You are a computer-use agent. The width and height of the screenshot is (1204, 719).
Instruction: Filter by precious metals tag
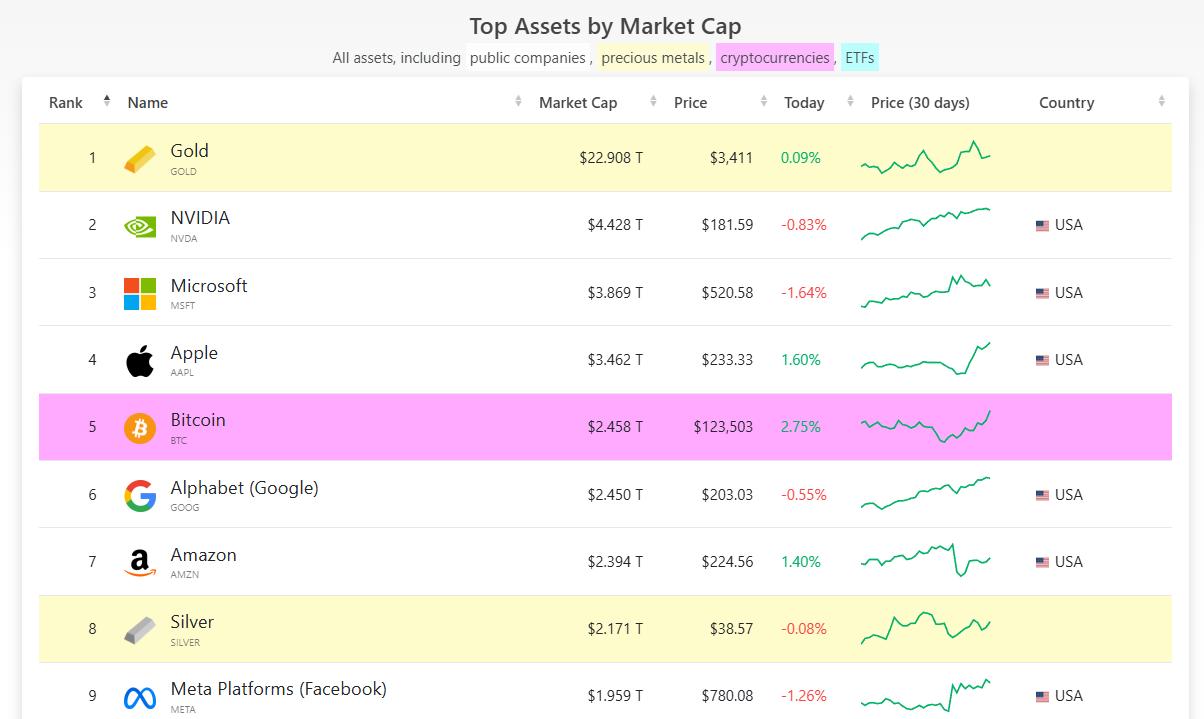pos(653,58)
